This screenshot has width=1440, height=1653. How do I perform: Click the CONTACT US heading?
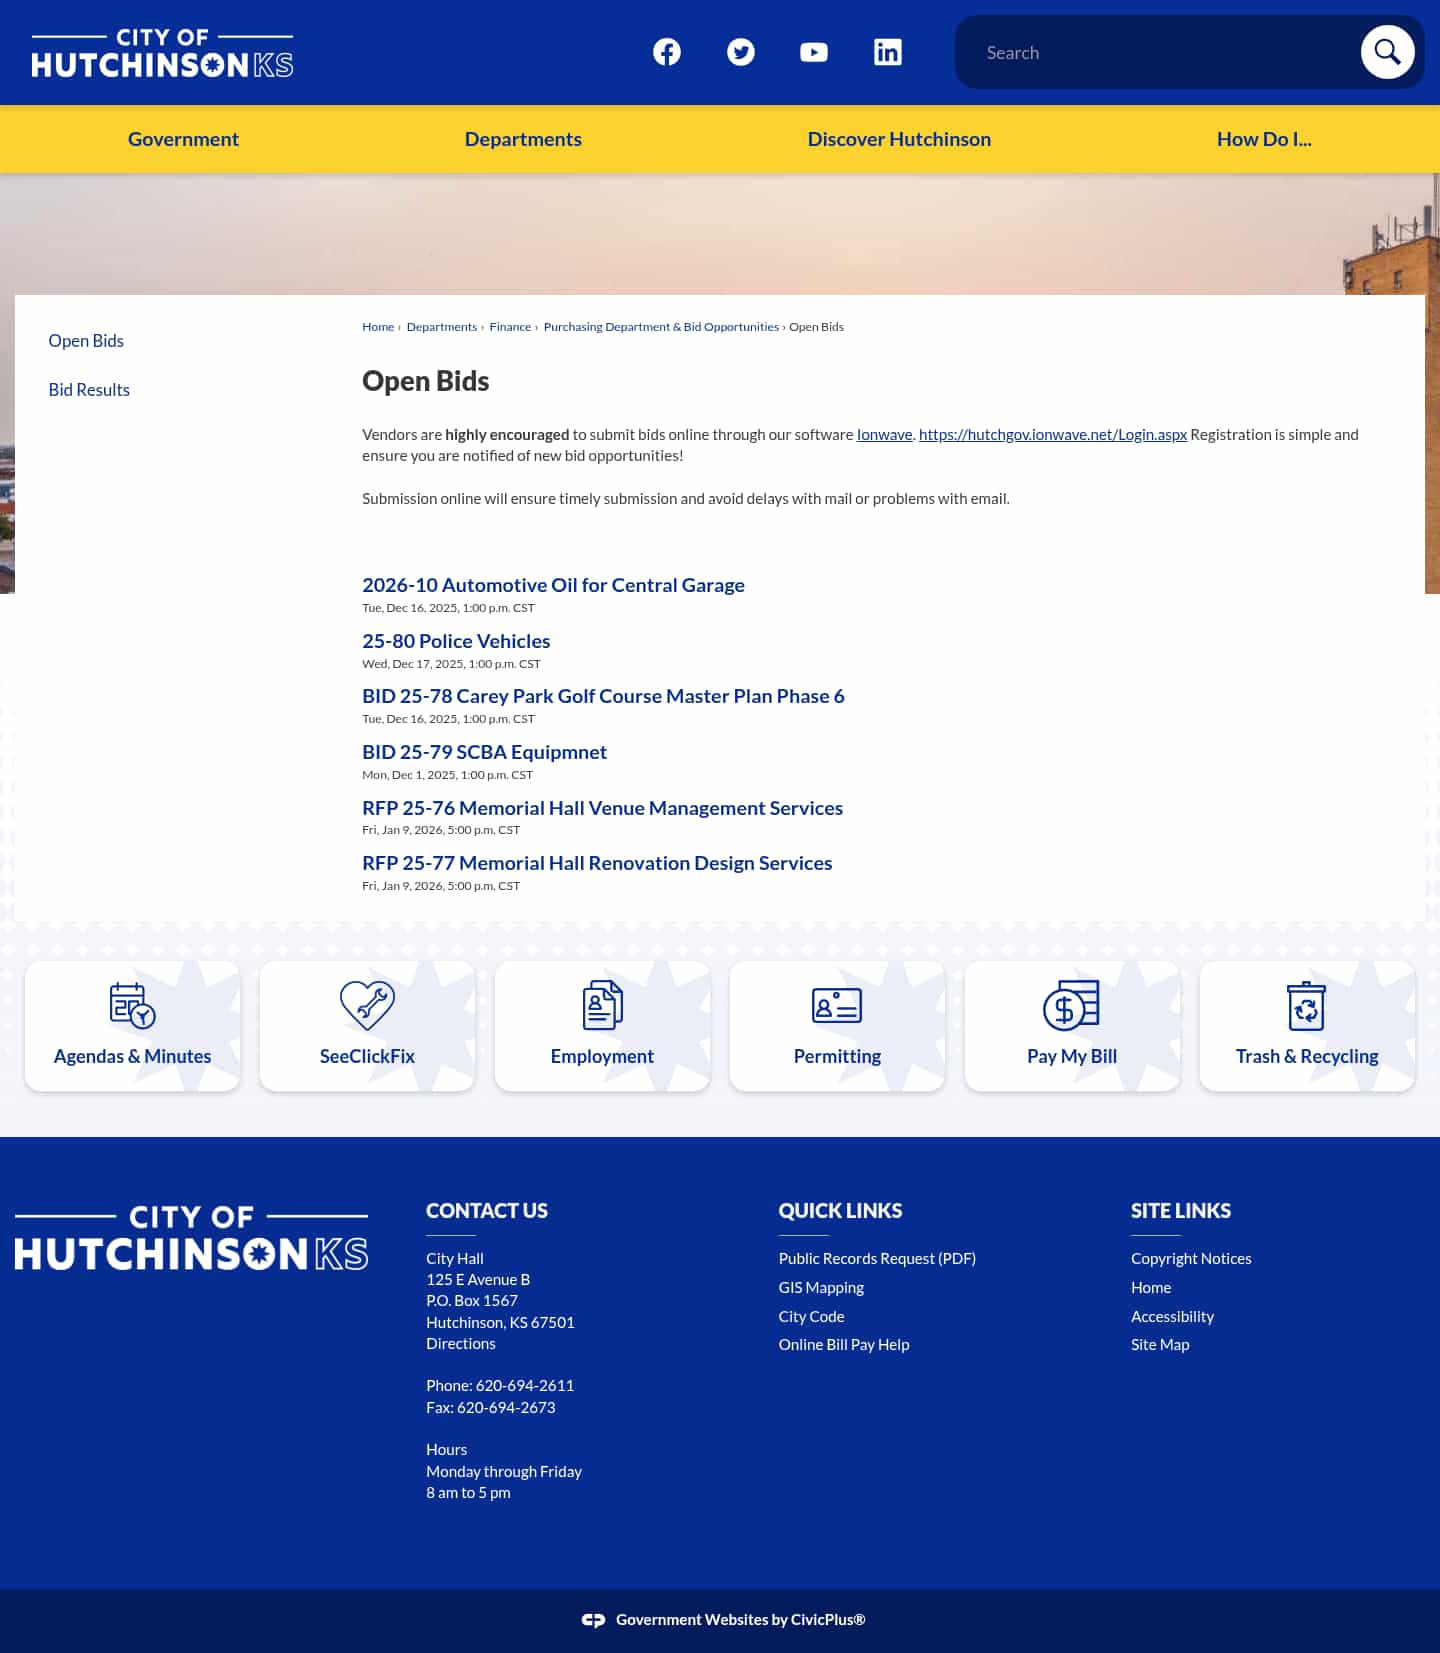point(487,1211)
